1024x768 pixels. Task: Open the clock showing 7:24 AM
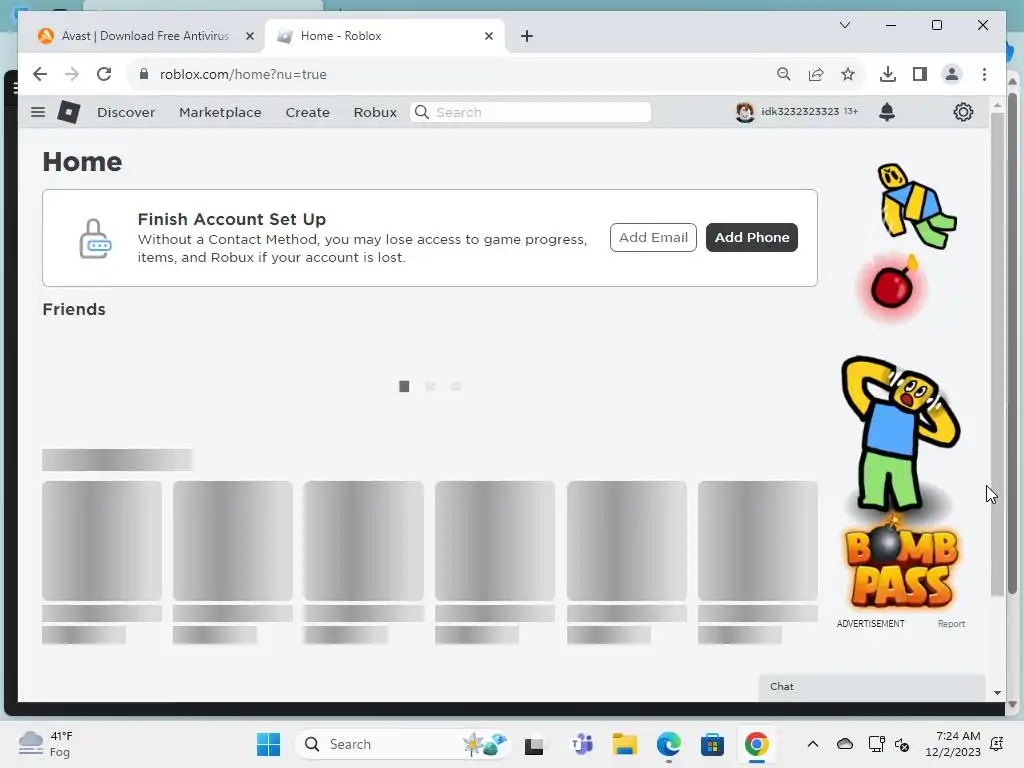pos(953,744)
